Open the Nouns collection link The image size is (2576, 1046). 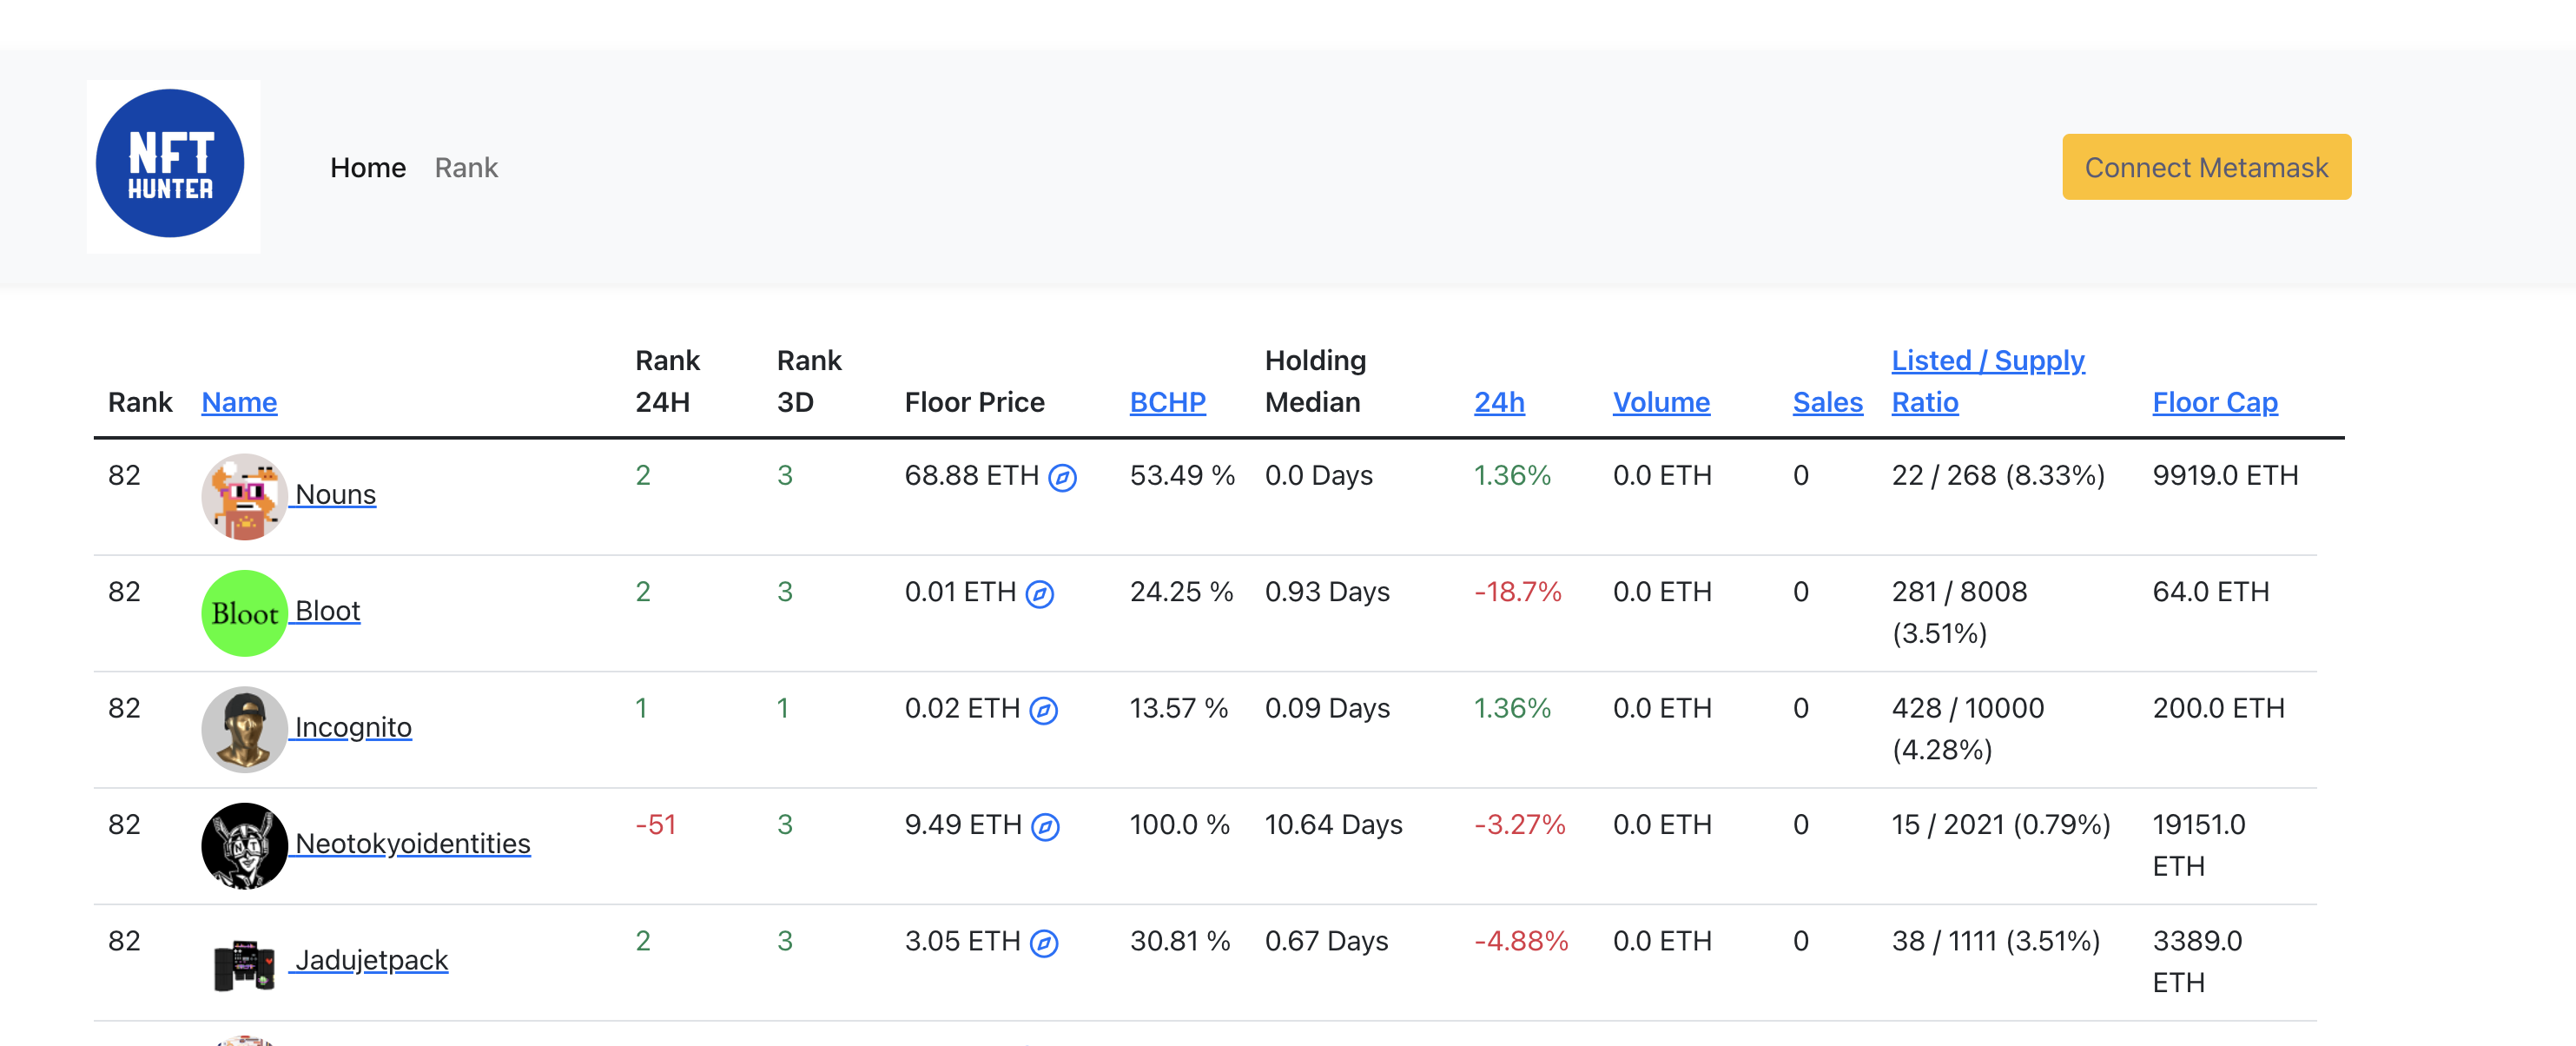(334, 493)
